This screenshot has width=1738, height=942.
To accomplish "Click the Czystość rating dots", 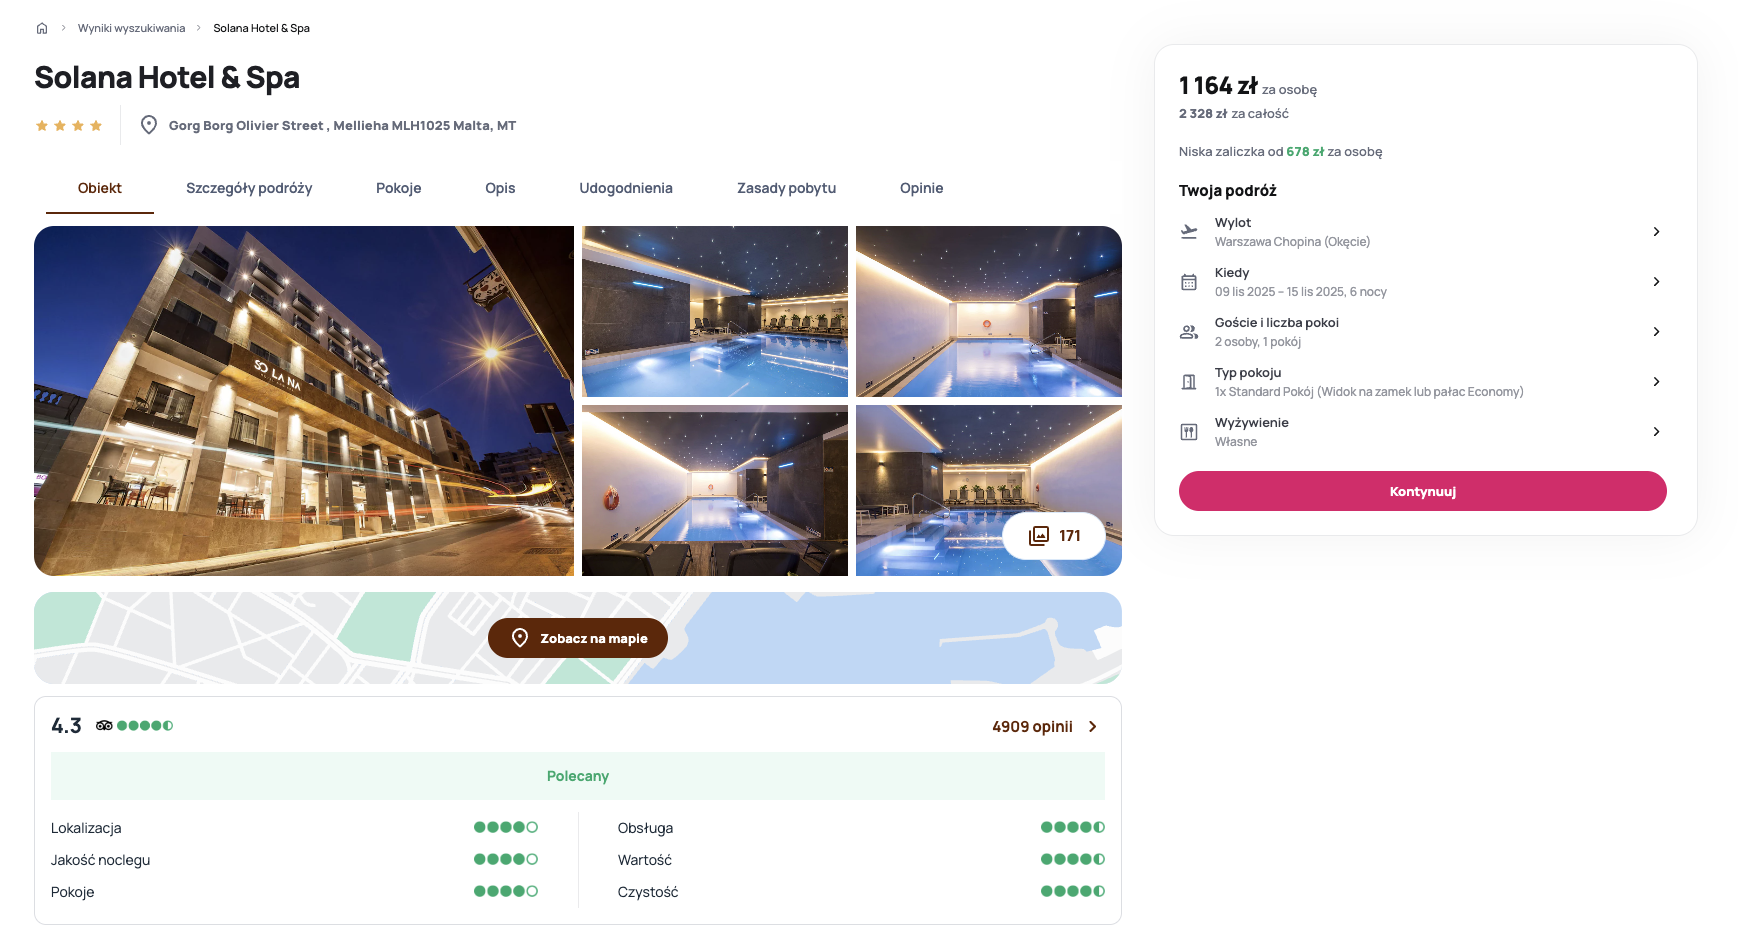I will coord(1073,891).
